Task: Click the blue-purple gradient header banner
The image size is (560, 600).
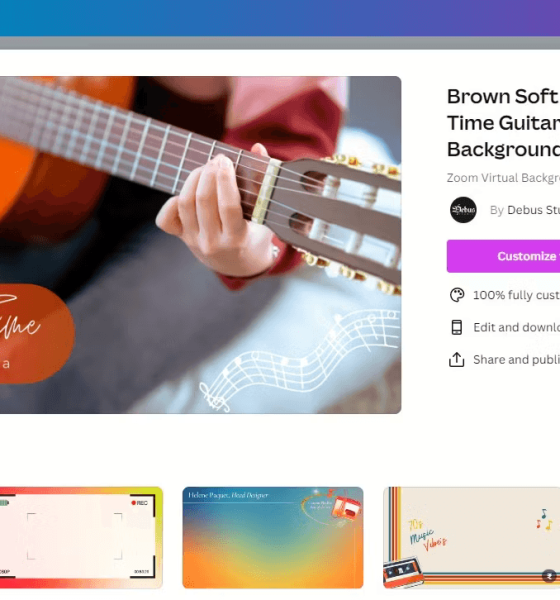Action: point(280,18)
